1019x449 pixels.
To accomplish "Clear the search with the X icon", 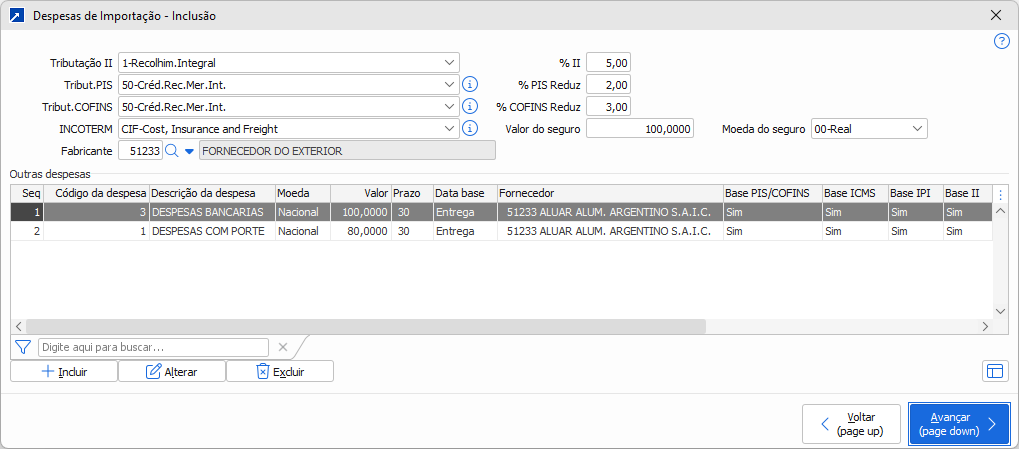I will 283,347.
